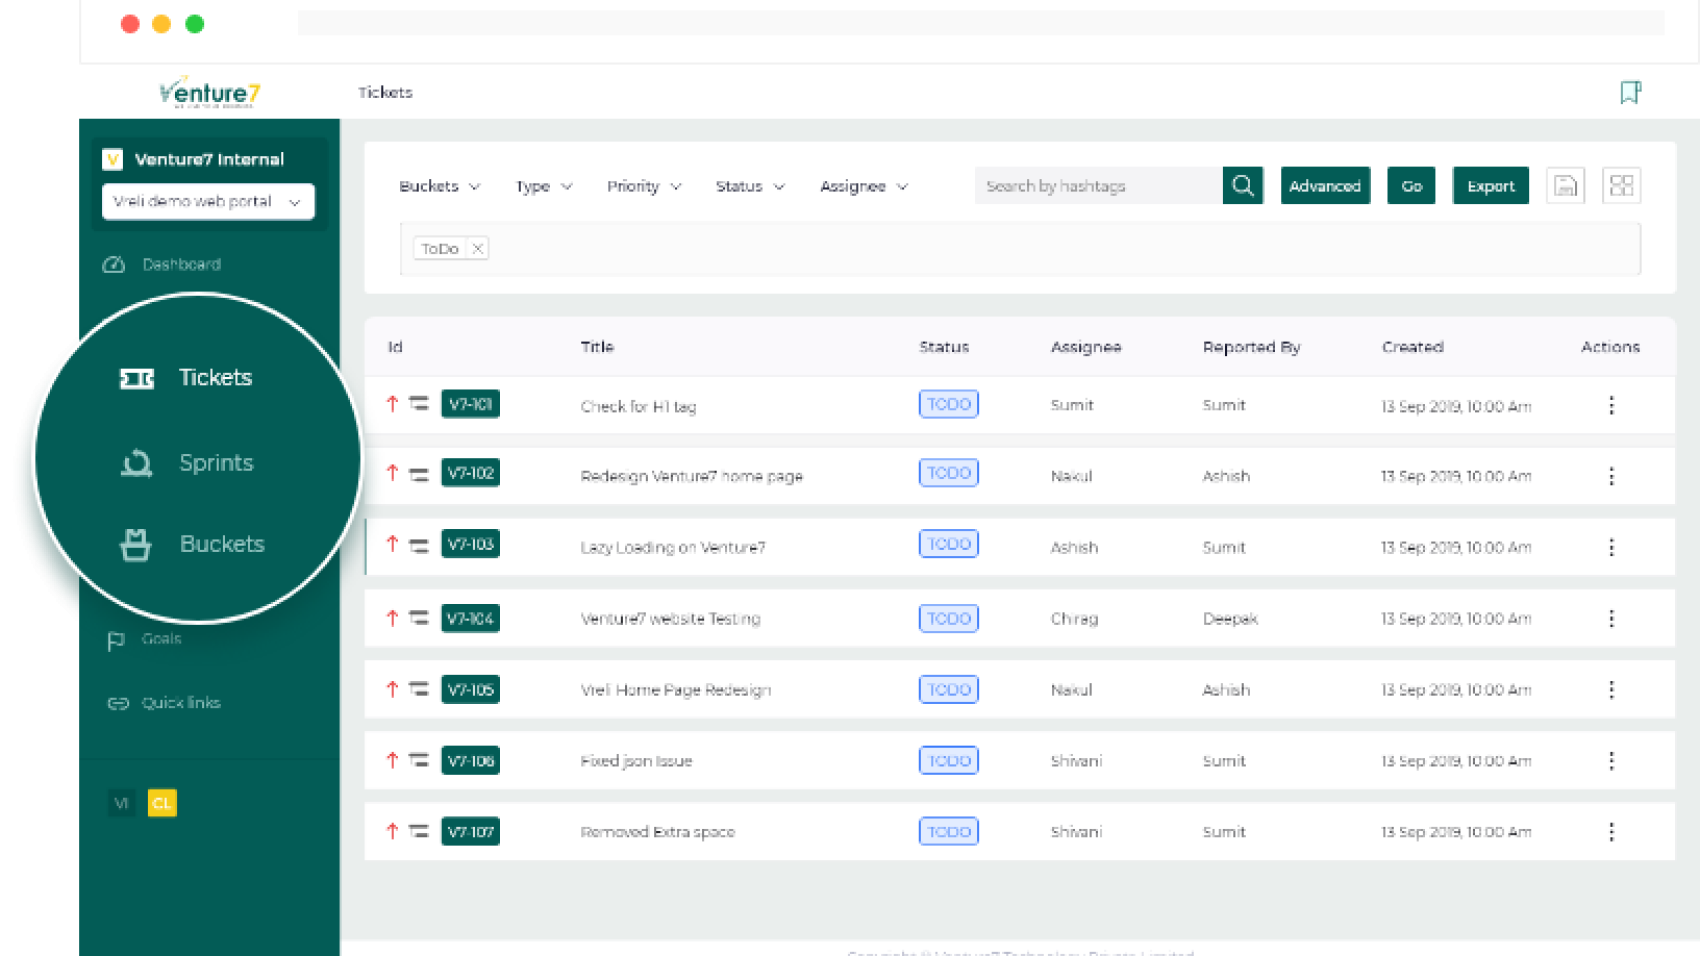
Task: Open Tickets in the sidebar menu
Action: (x=215, y=378)
